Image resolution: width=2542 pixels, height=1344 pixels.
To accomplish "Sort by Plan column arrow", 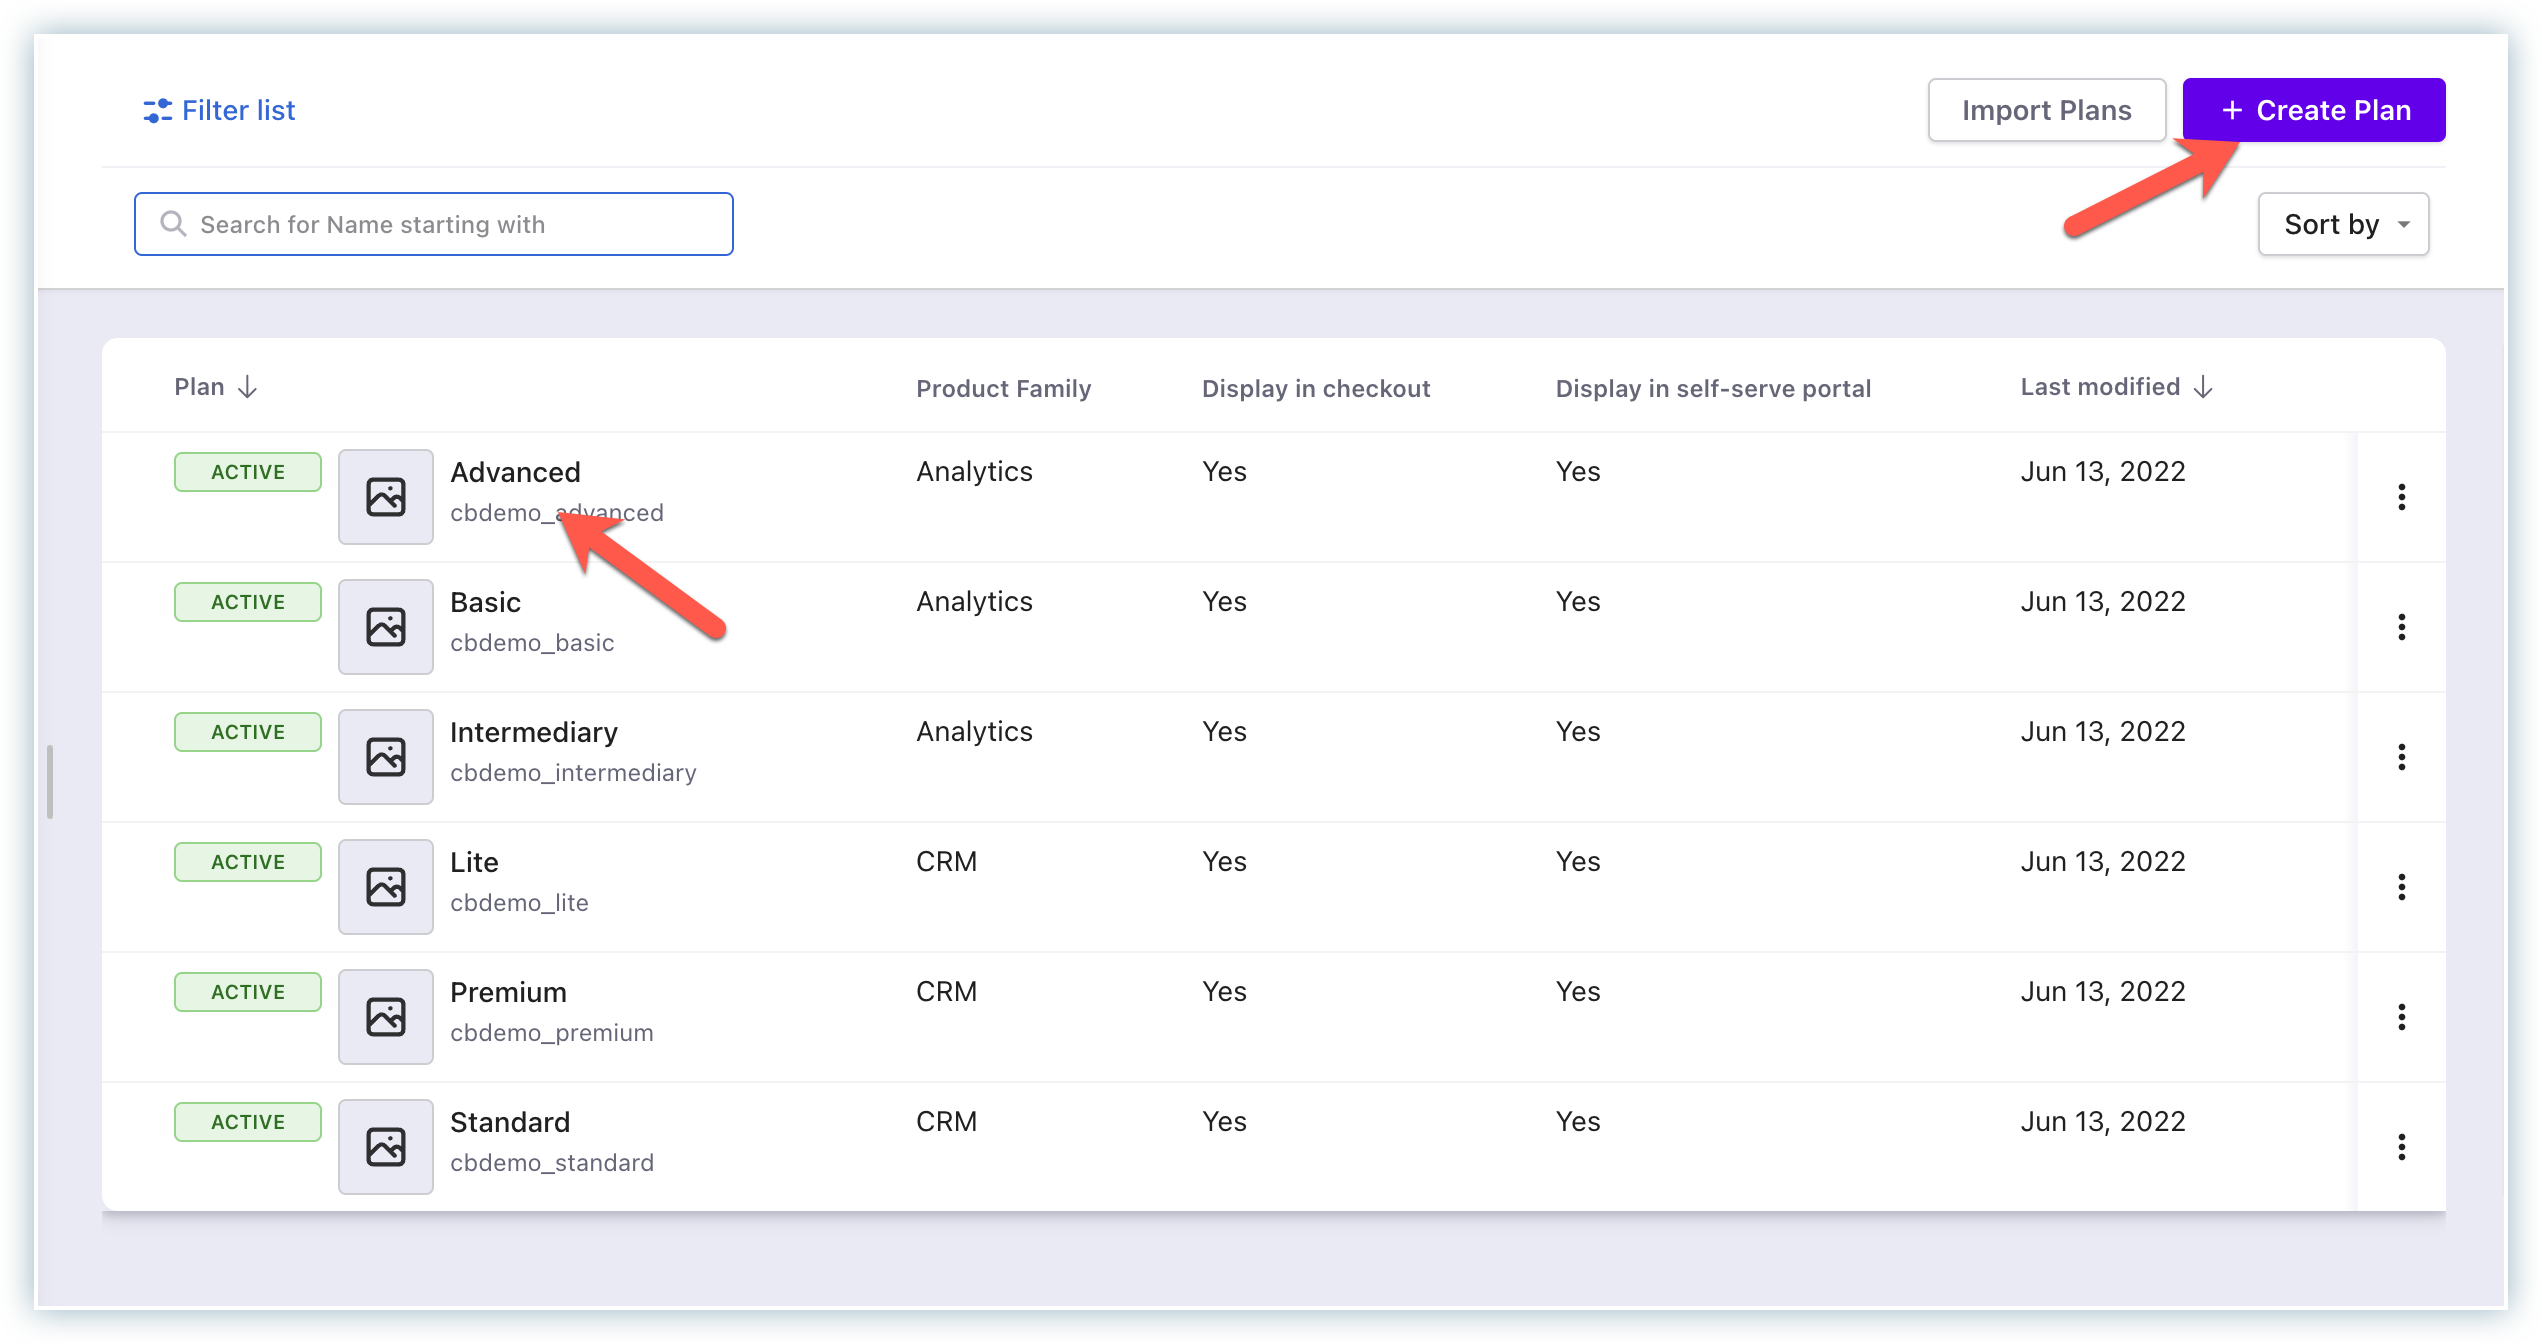I will click(x=247, y=387).
